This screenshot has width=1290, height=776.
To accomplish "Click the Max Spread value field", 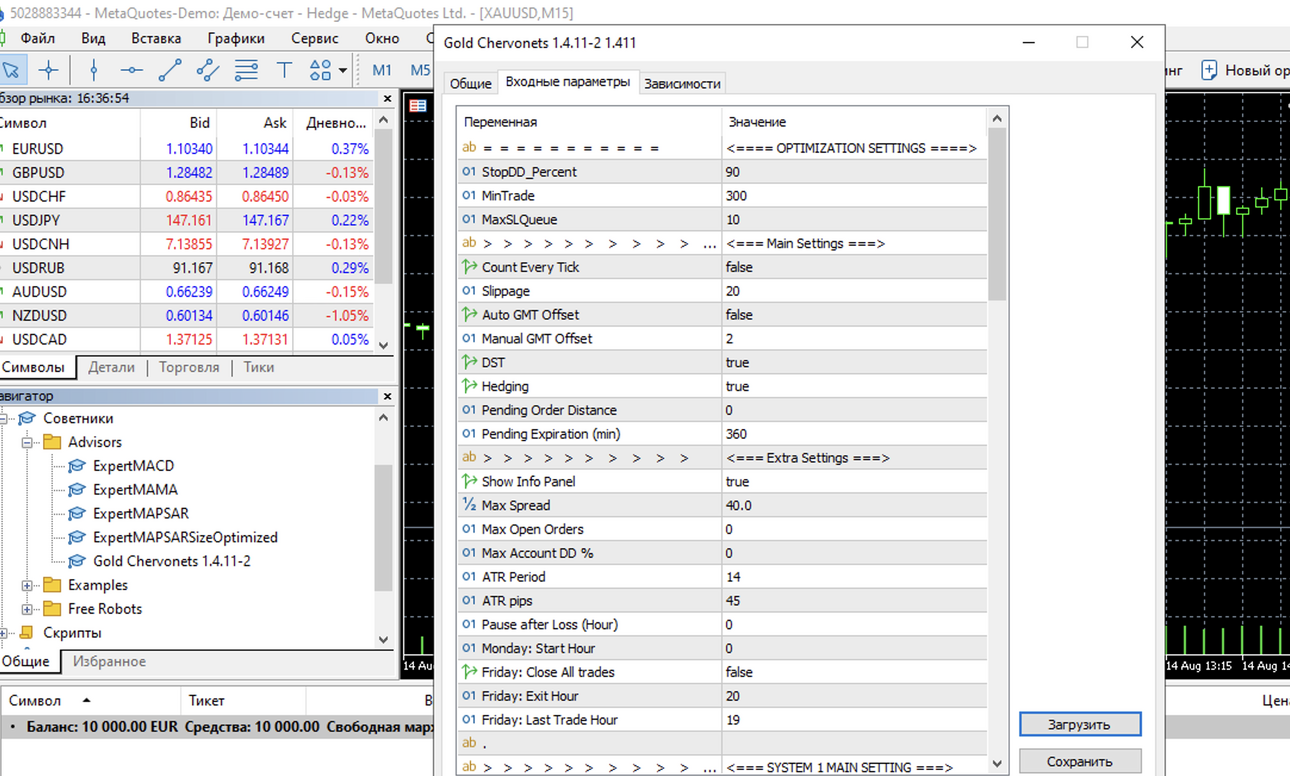I will click(853, 505).
